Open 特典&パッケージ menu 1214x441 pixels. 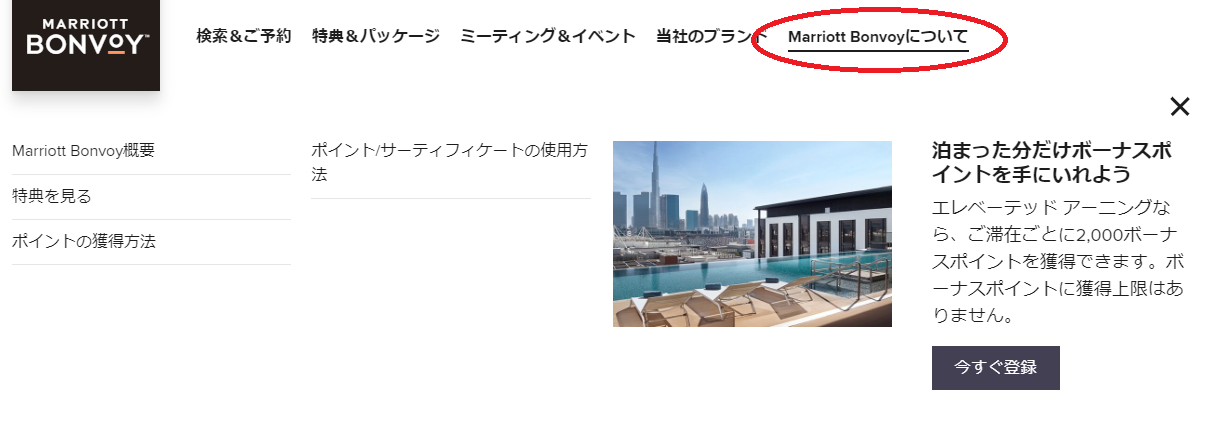point(376,36)
